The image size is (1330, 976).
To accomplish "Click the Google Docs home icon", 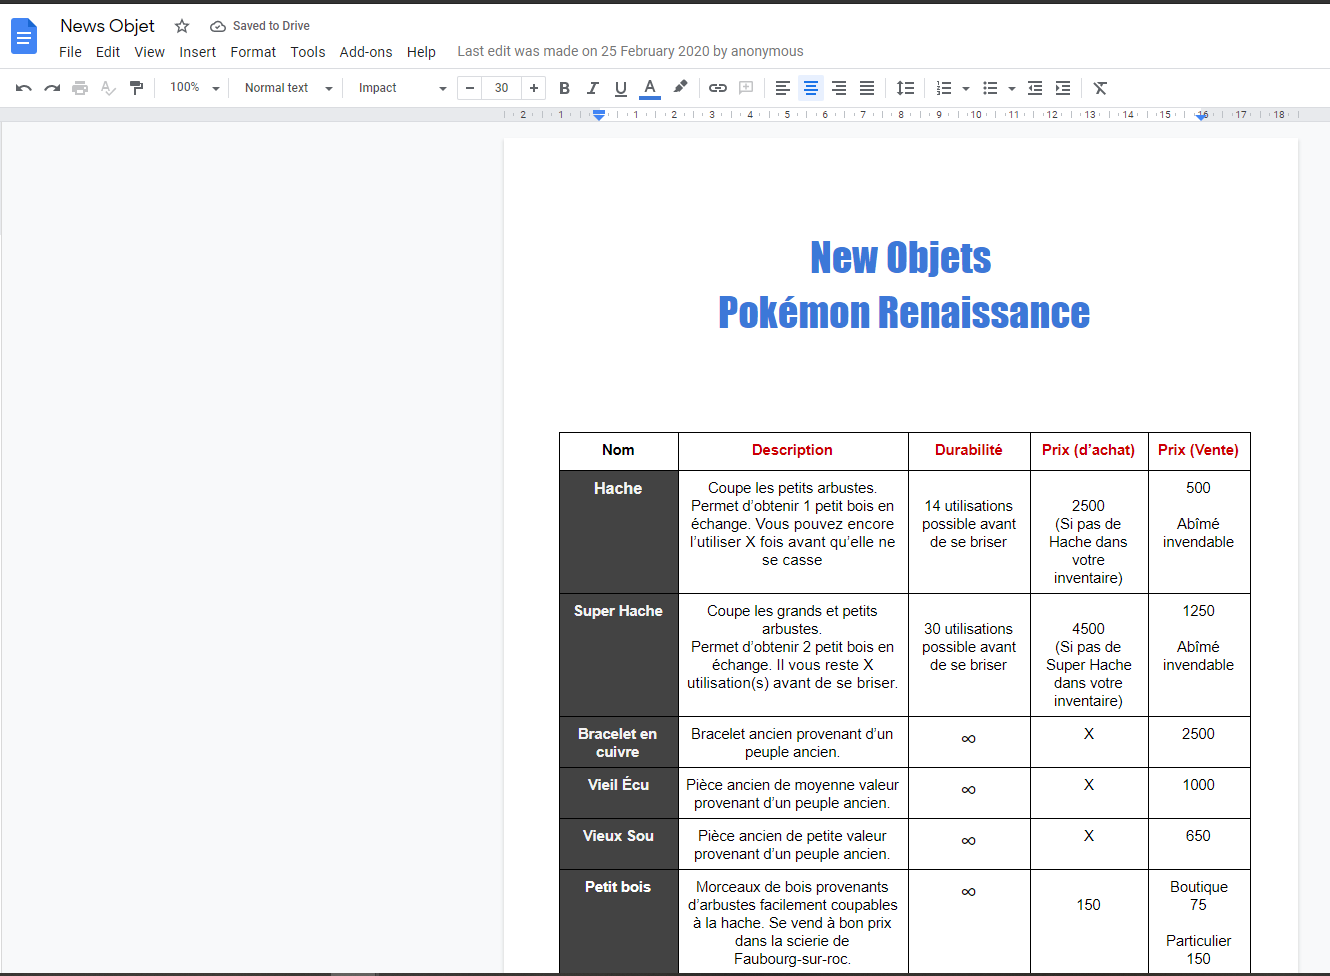I will pyautogui.click(x=23, y=37).
